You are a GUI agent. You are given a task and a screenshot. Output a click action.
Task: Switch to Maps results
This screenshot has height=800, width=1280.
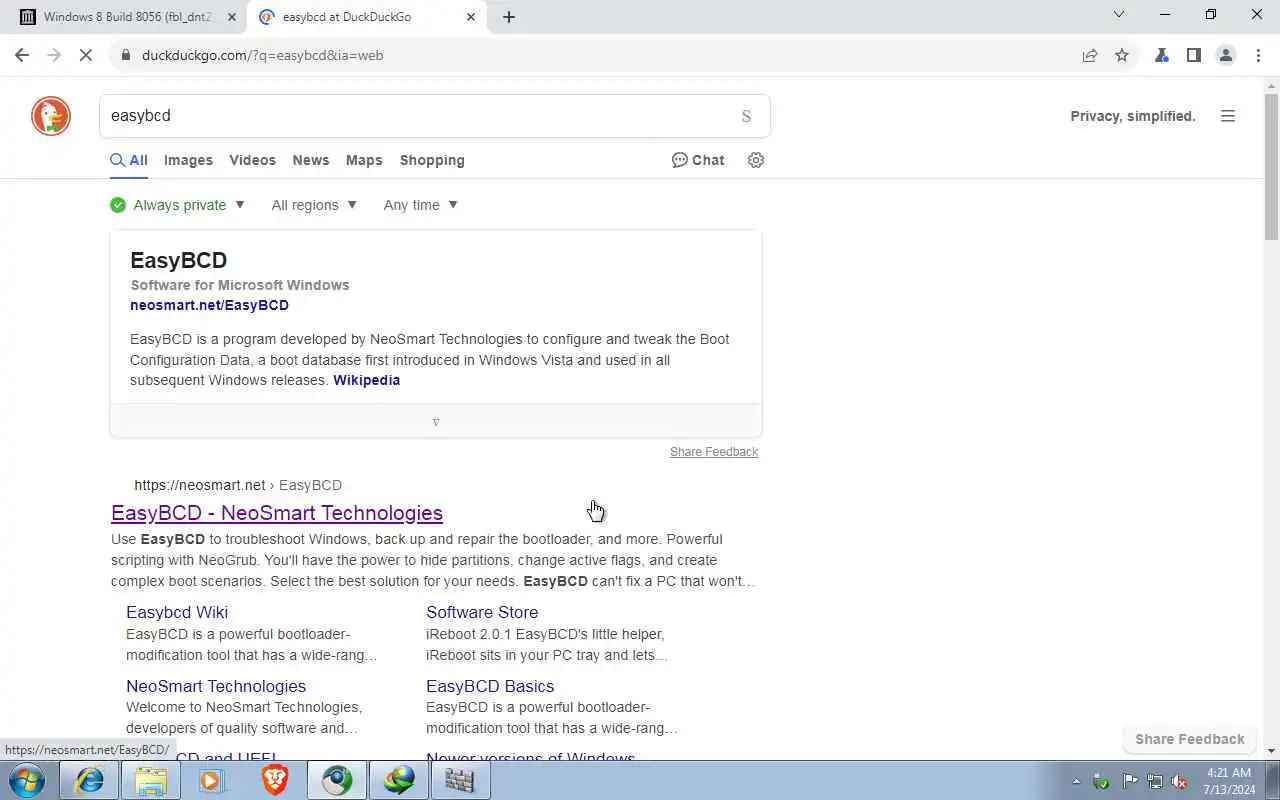(x=364, y=160)
